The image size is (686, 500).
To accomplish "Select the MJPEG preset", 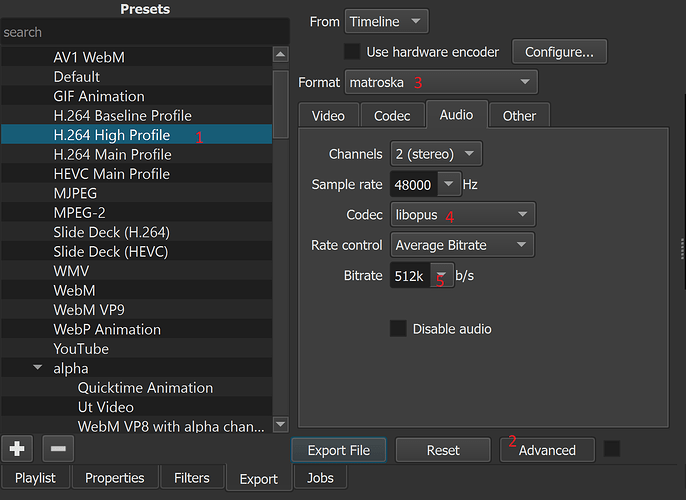I will 136,192.
